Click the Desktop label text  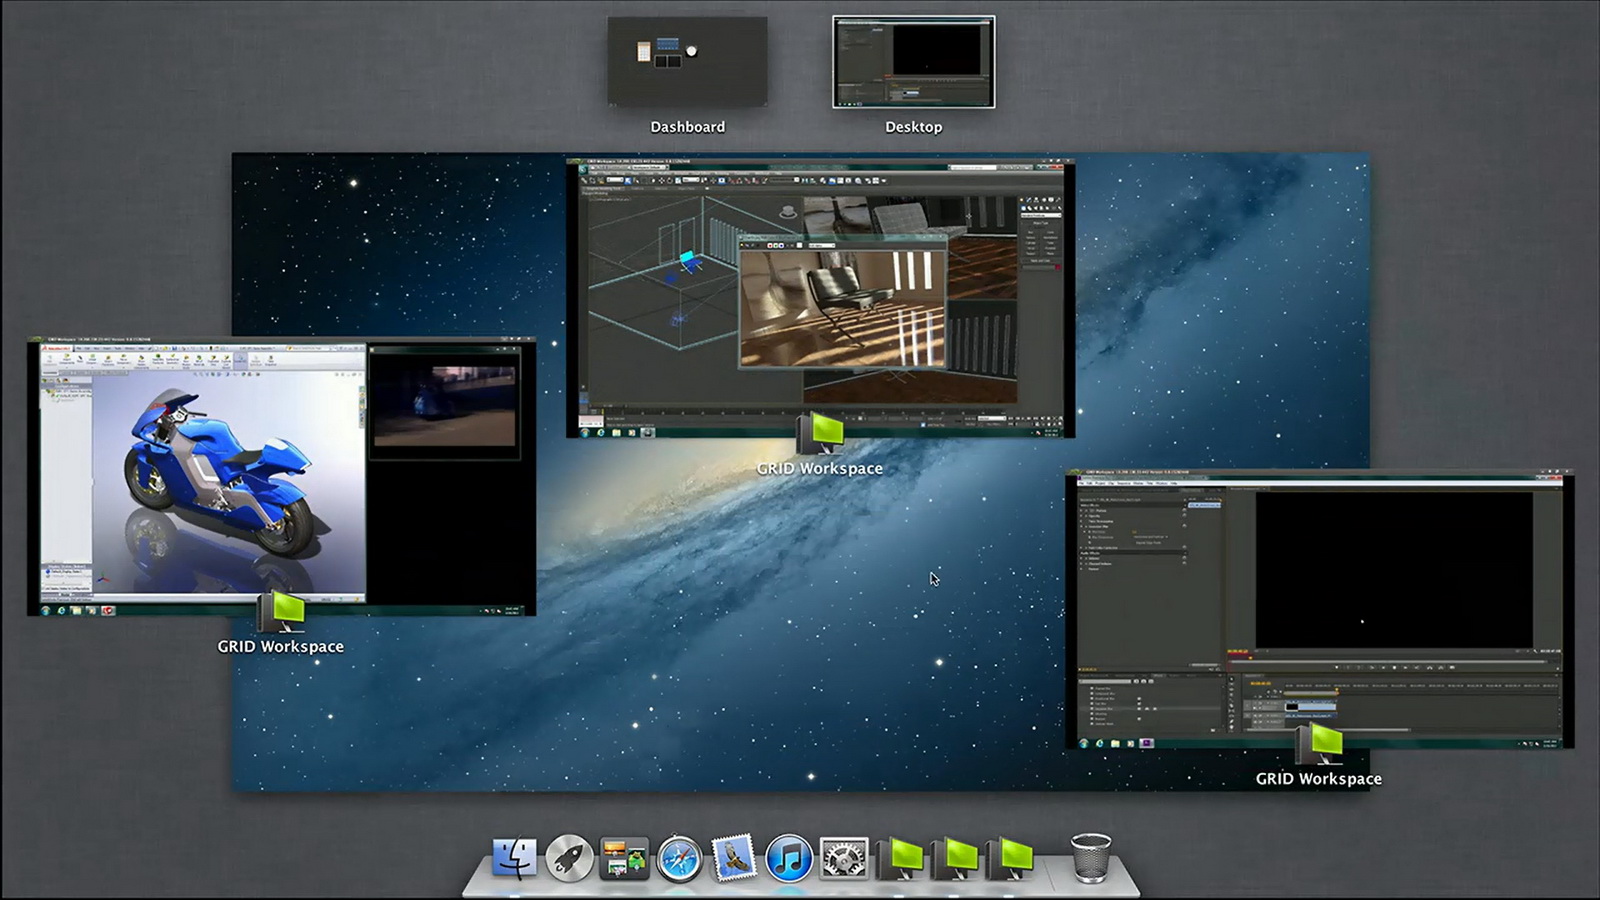point(913,127)
